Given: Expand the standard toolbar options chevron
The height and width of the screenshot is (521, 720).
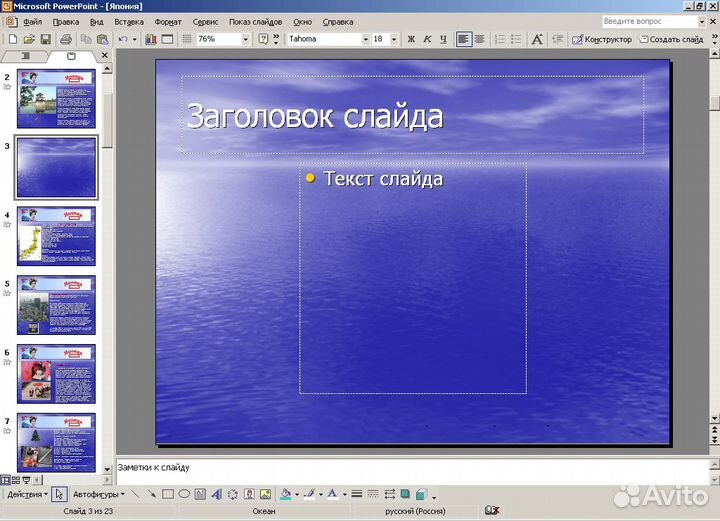Looking at the screenshot, I should click(276, 39).
